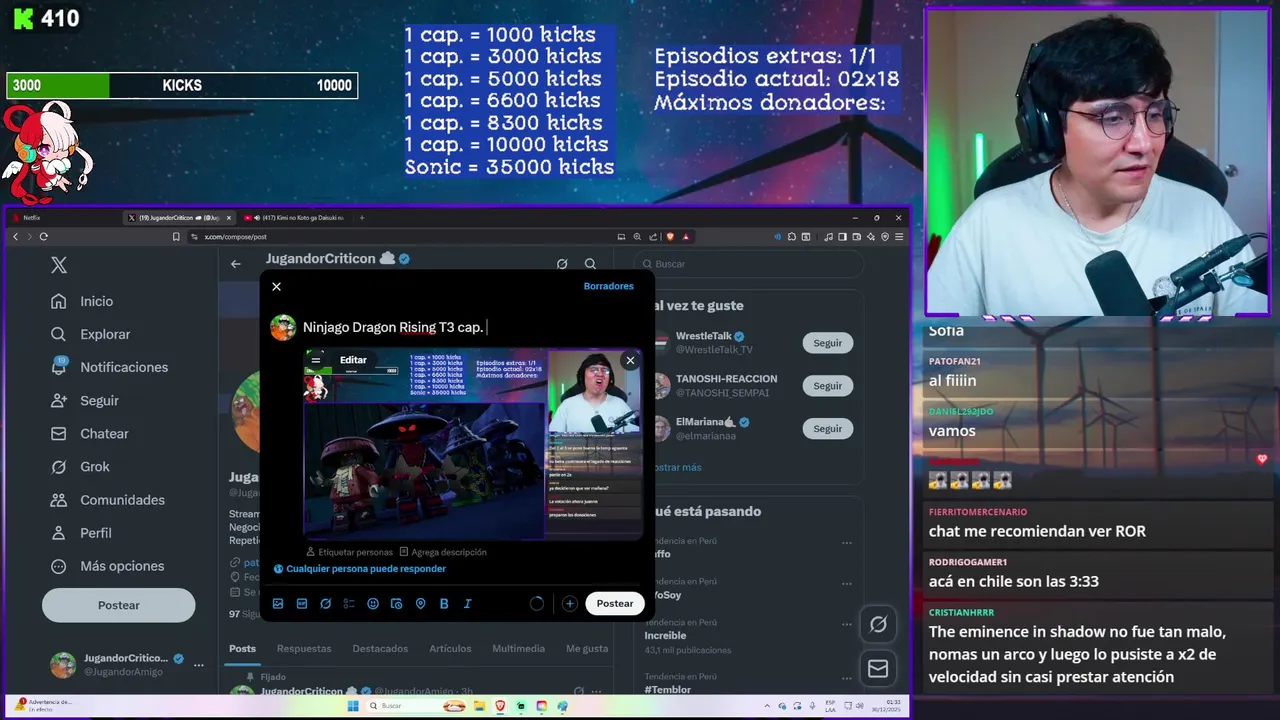Select the Multimedia profile tab
The image size is (1280, 720).
(x=518, y=649)
